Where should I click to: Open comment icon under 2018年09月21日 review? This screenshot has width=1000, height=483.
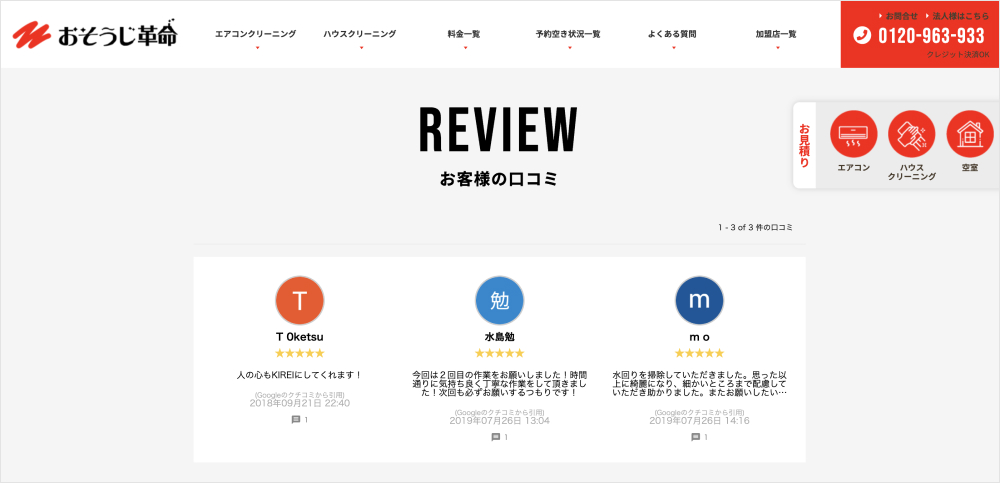[x=296, y=420]
